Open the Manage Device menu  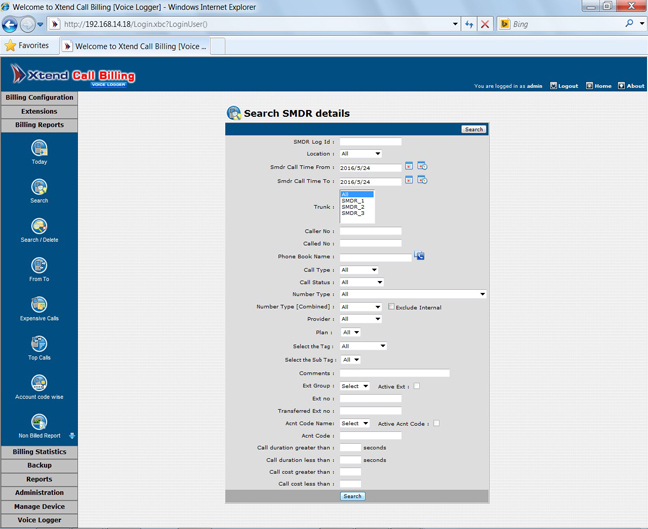coord(39,506)
